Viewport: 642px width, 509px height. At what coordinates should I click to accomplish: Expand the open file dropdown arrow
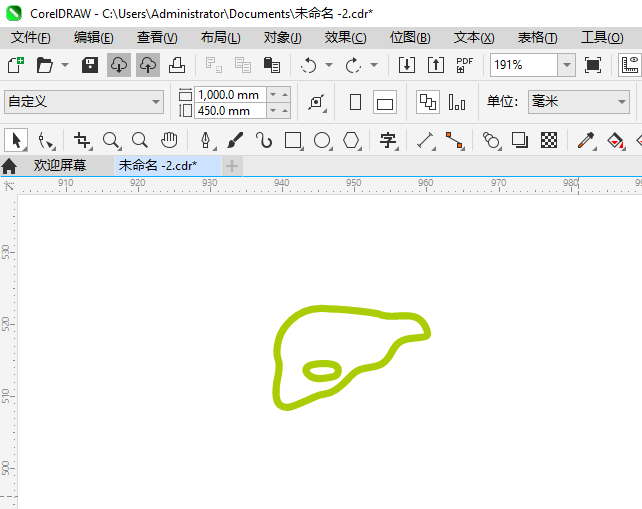65,65
